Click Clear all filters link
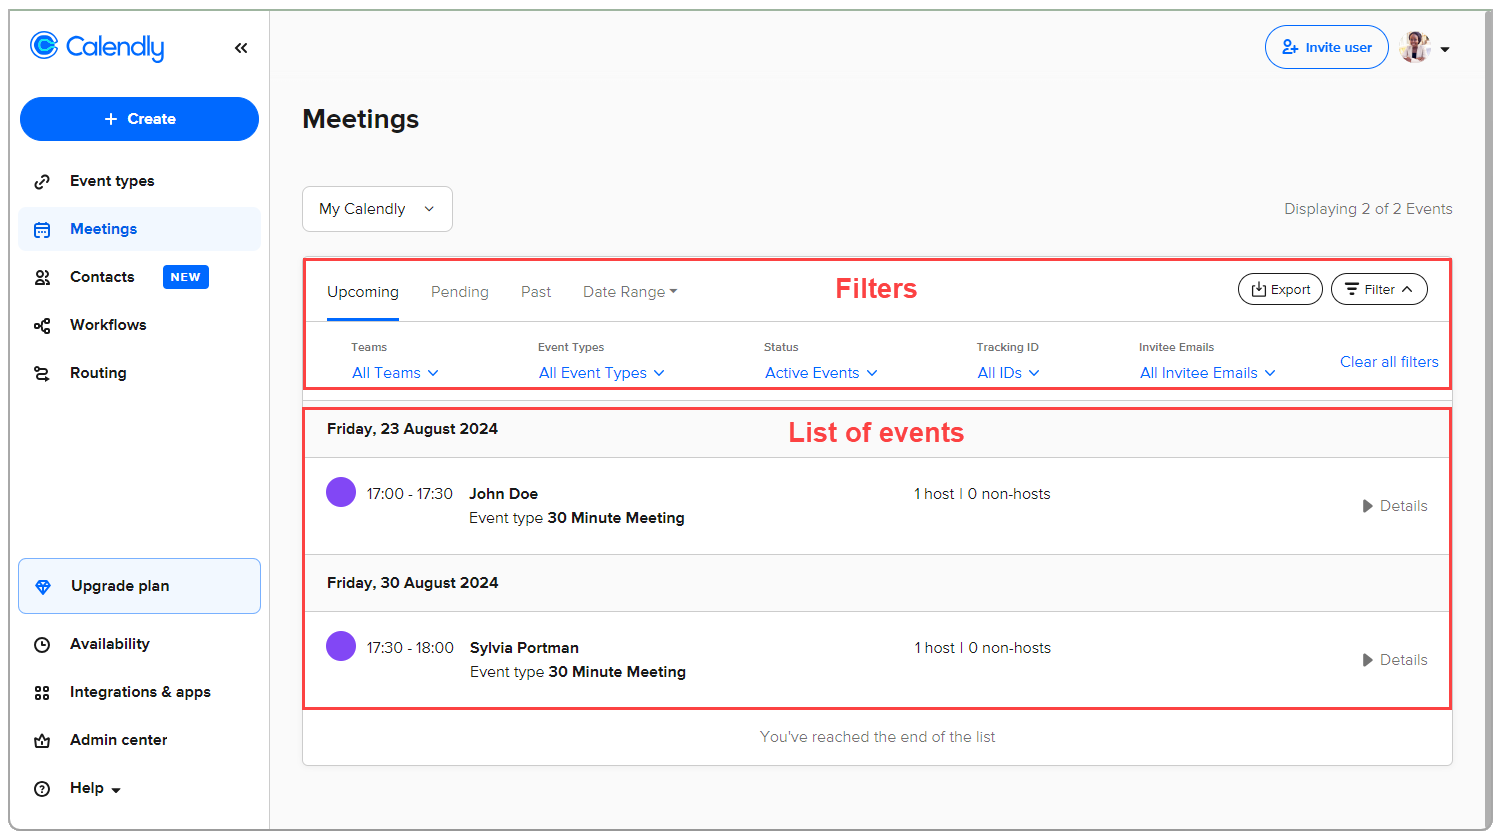The height and width of the screenshot is (838, 1501). pos(1389,362)
